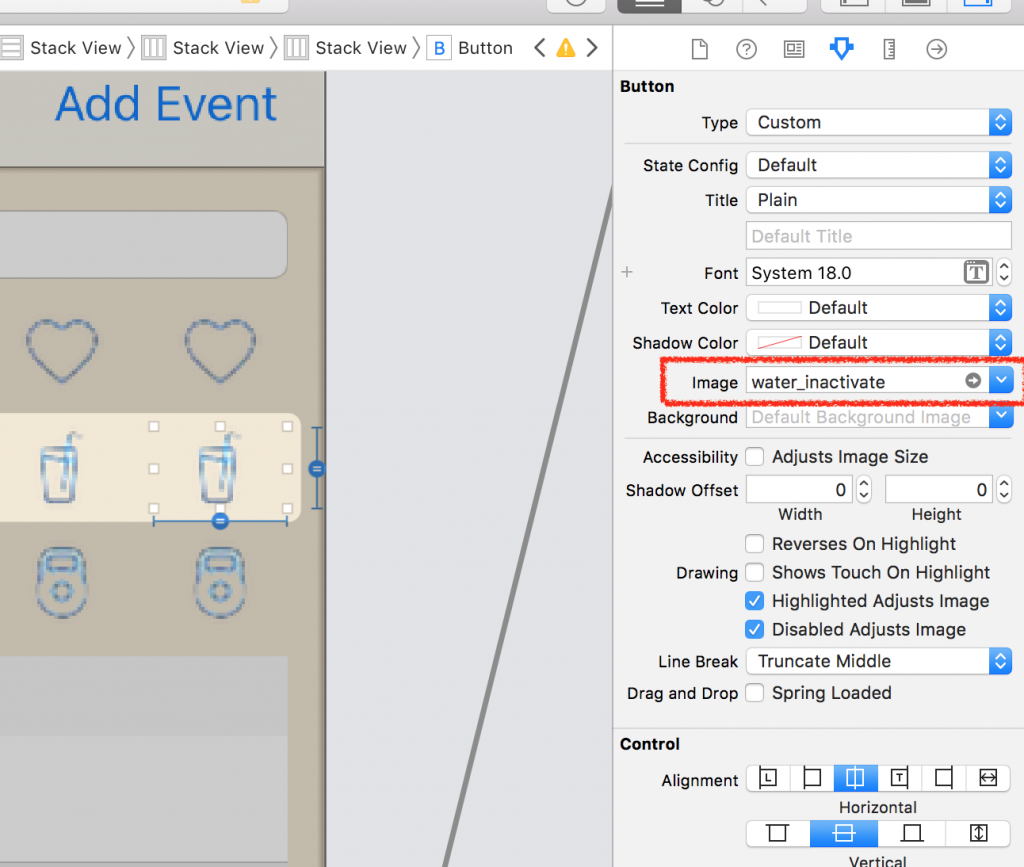Viewport: 1024px width, 867px height.
Task: Click the gray rounded text field on canvas
Action: click(143, 244)
